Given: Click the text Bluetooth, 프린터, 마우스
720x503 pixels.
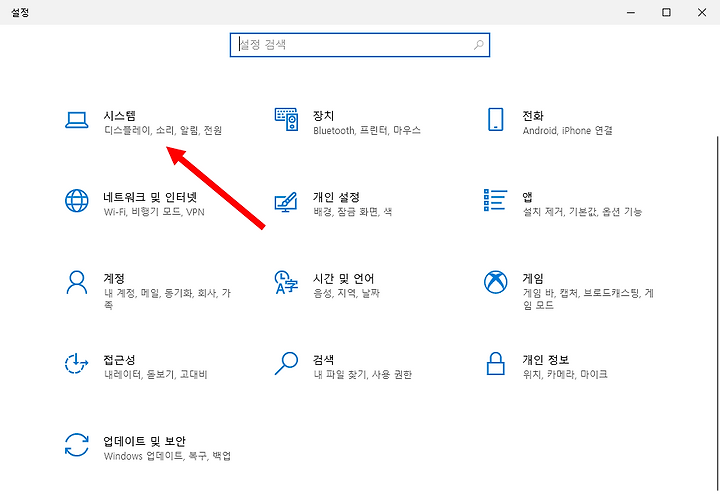Looking at the screenshot, I should click(367, 130).
